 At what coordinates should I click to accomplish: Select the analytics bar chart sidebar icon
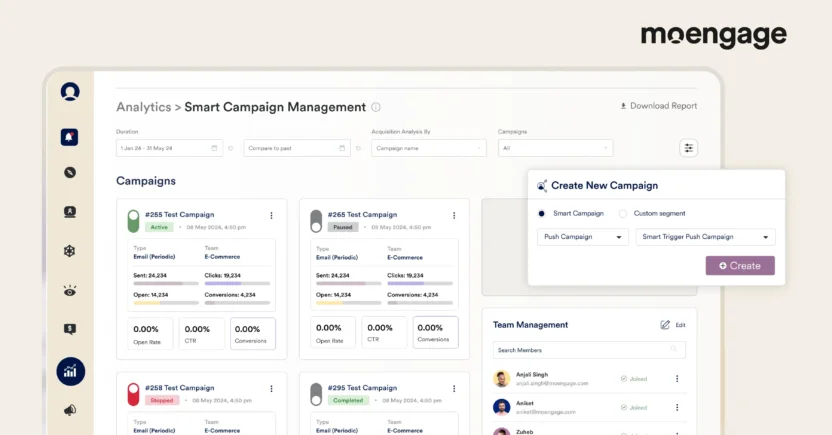coord(70,371)
